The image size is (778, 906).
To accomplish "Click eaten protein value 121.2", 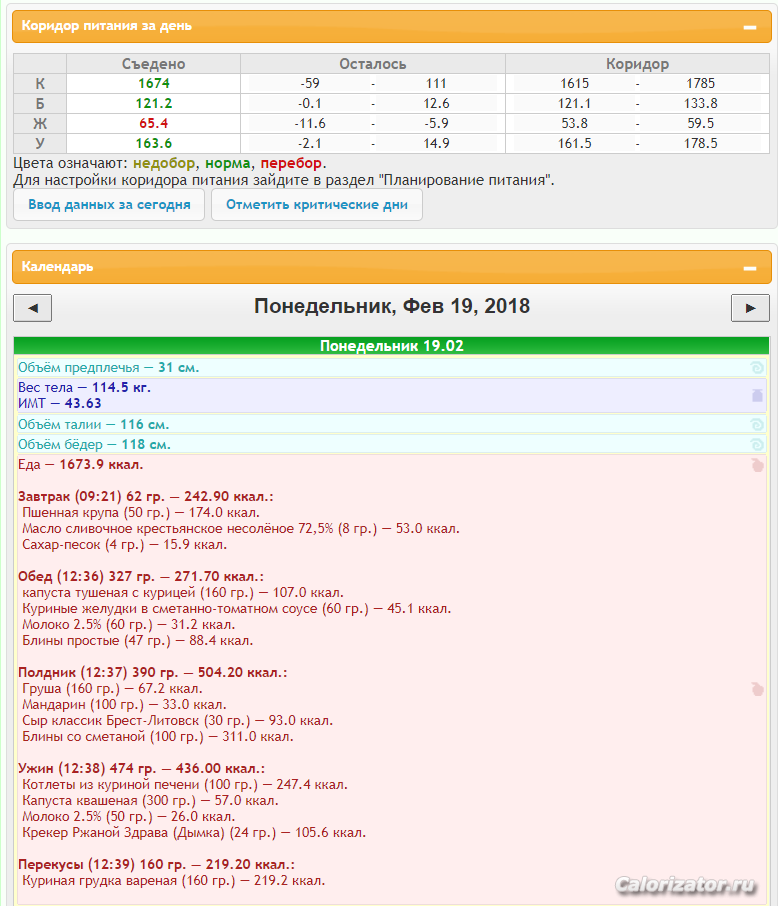I will (154, 103).
